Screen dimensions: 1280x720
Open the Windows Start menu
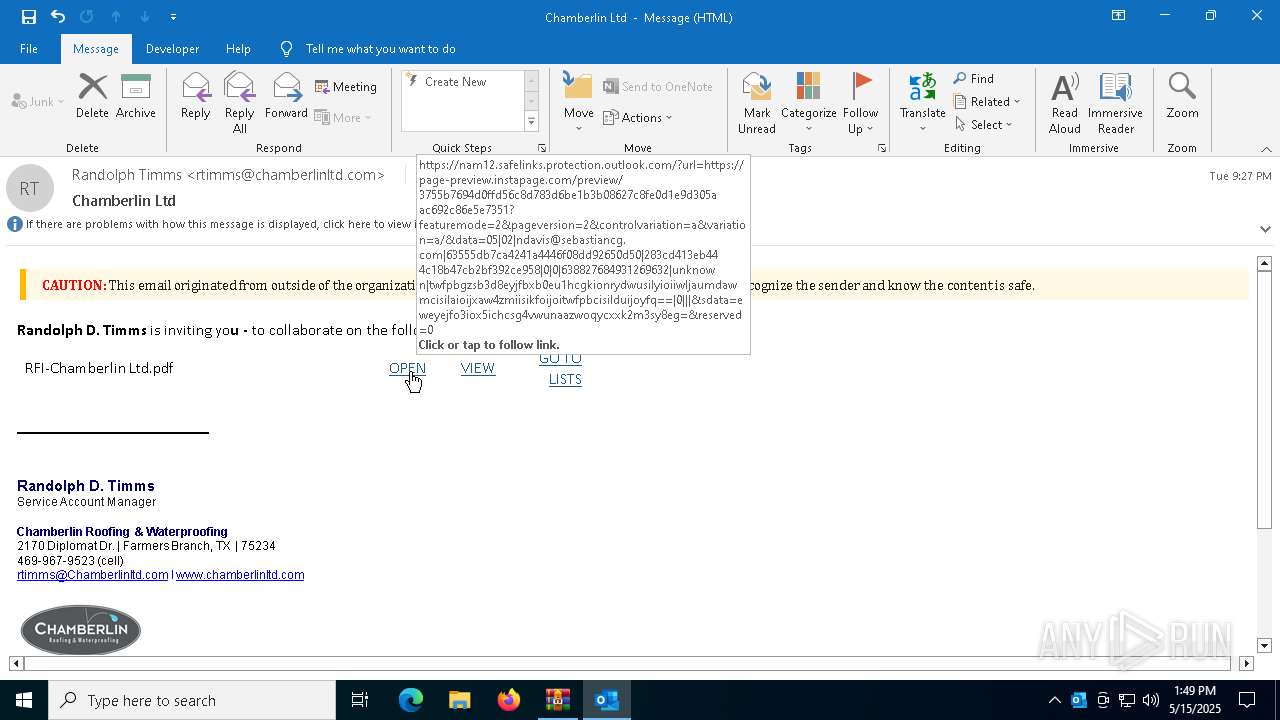(x=24, y=700)
